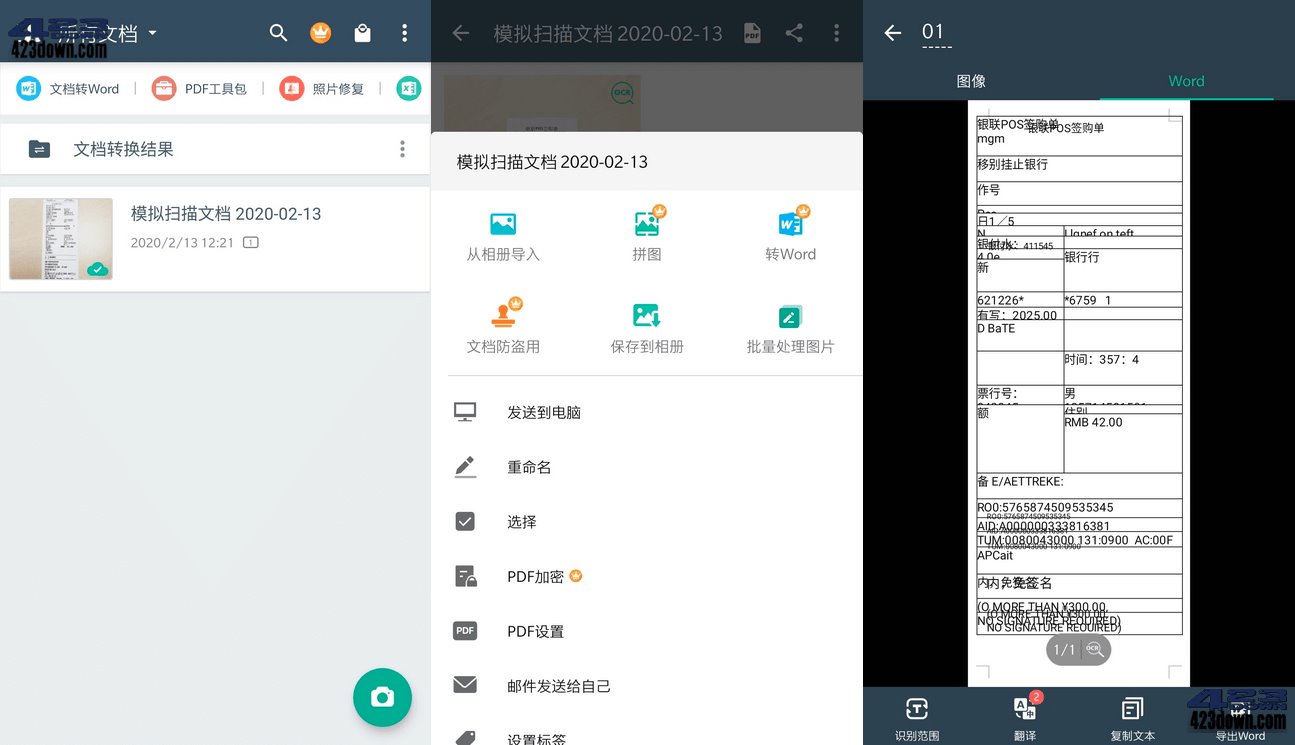Open the document page overflow menu
The width and height of the screenshot is (1295, 745).
(836, 32)
